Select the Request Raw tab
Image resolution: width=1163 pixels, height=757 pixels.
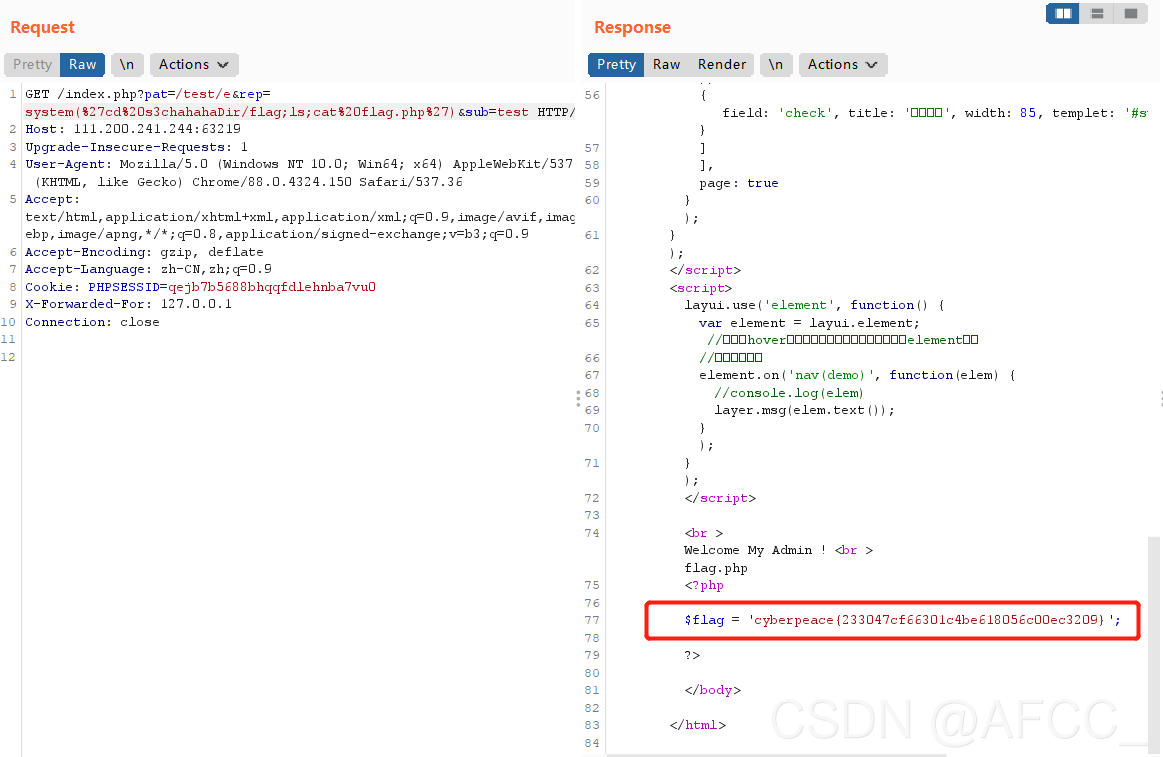(82, 65)
